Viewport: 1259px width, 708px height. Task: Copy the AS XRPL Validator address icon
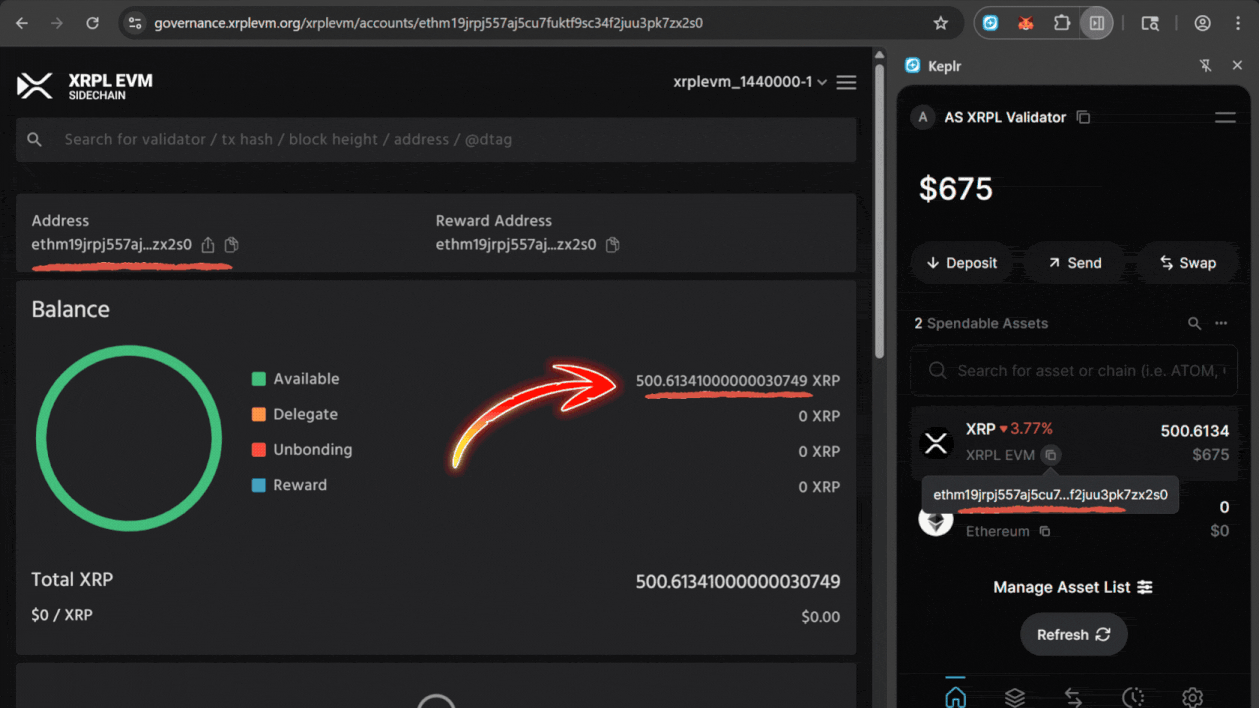coord(1083,117)
